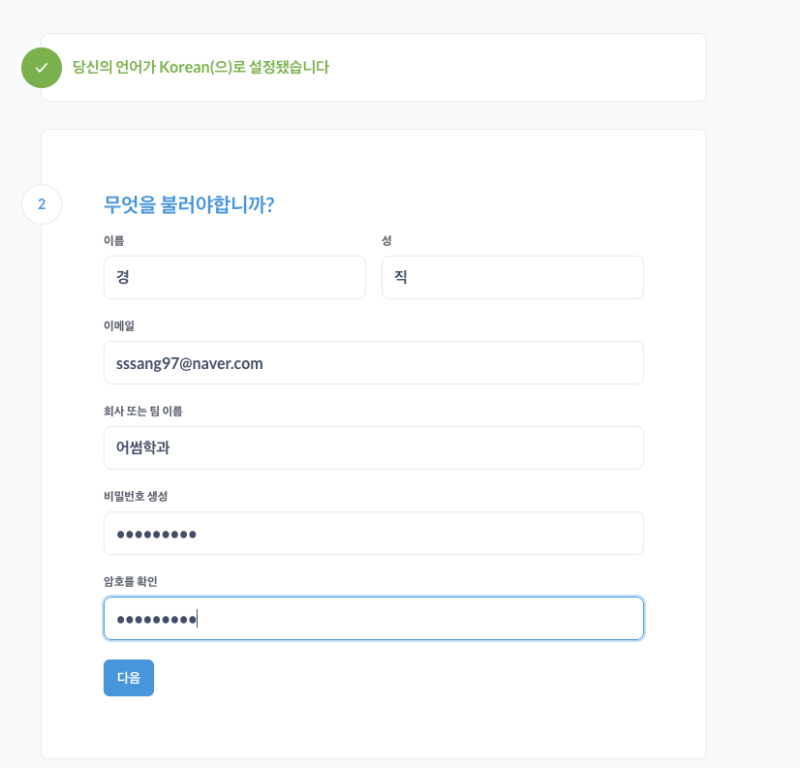Click the 암호를 확인 label
The width and height of the screenshot is (800, 768).
pyautogui.click(x=131, y=581)
